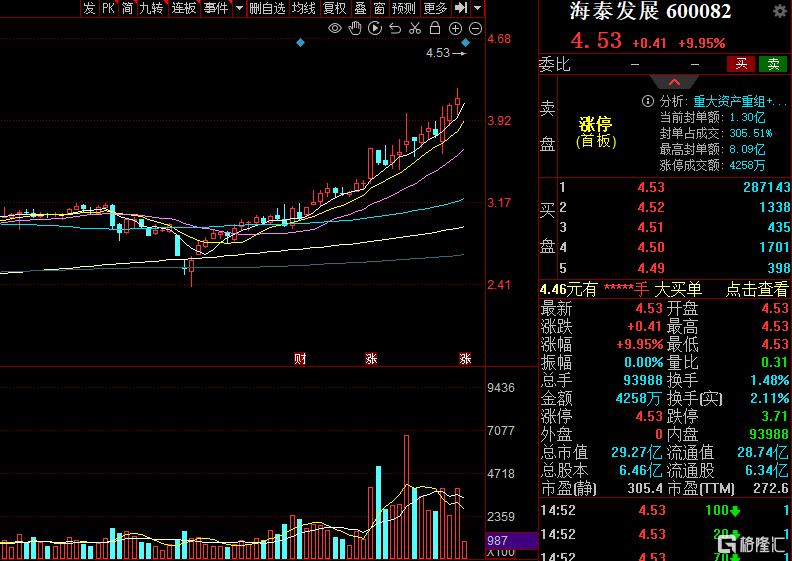Toggle the 九转 indicator
The width and height of the screenshot is (792, 561).
click(x=152, y=8)
